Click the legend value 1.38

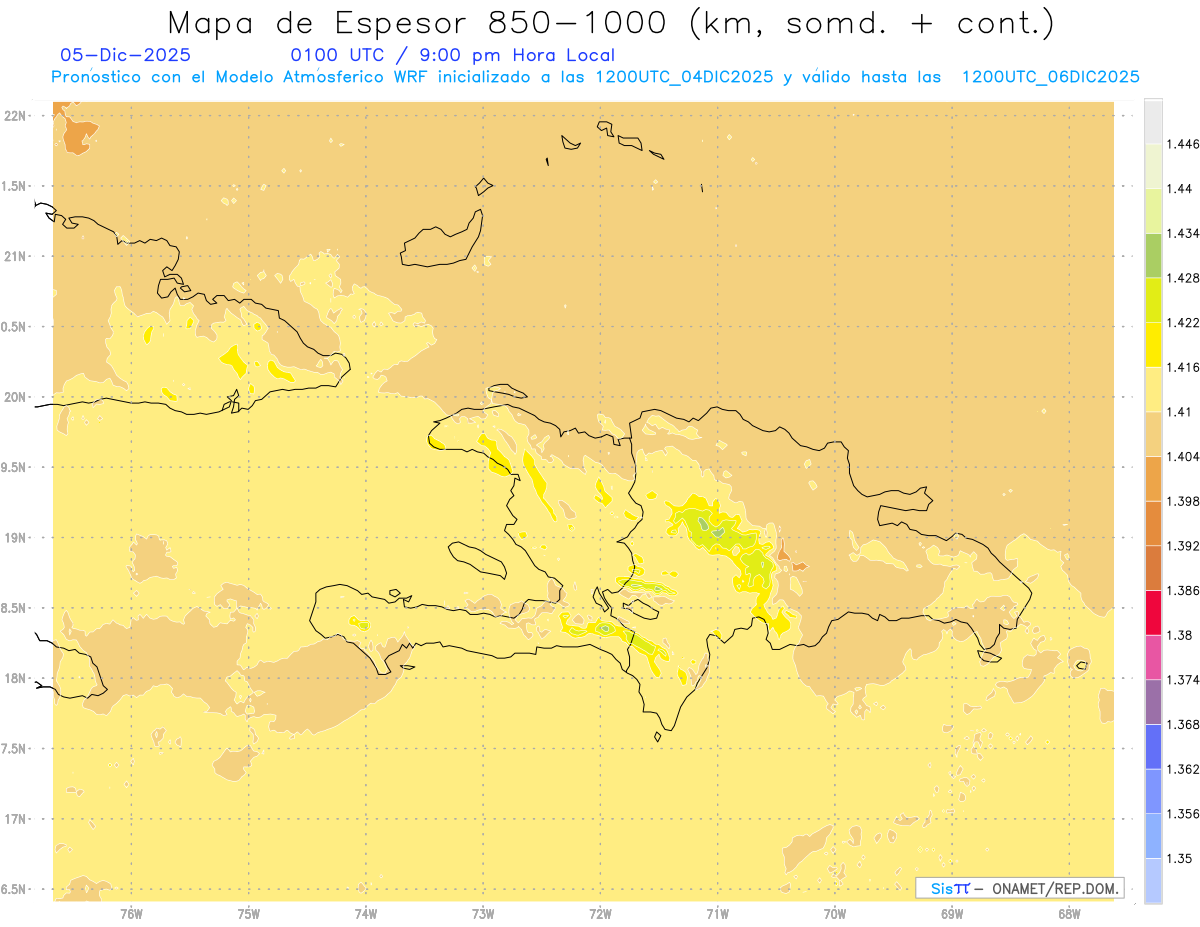1180,635
